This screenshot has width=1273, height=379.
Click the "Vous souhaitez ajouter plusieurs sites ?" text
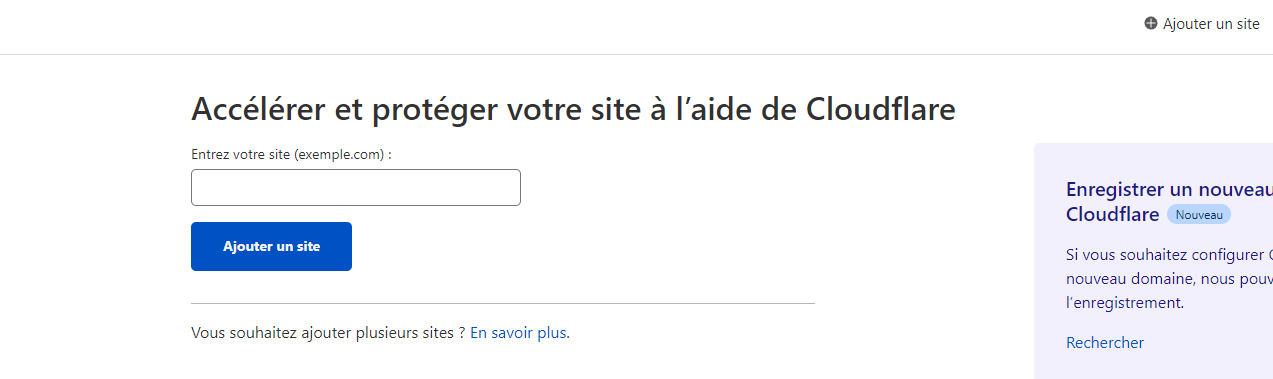pos(328,332)
